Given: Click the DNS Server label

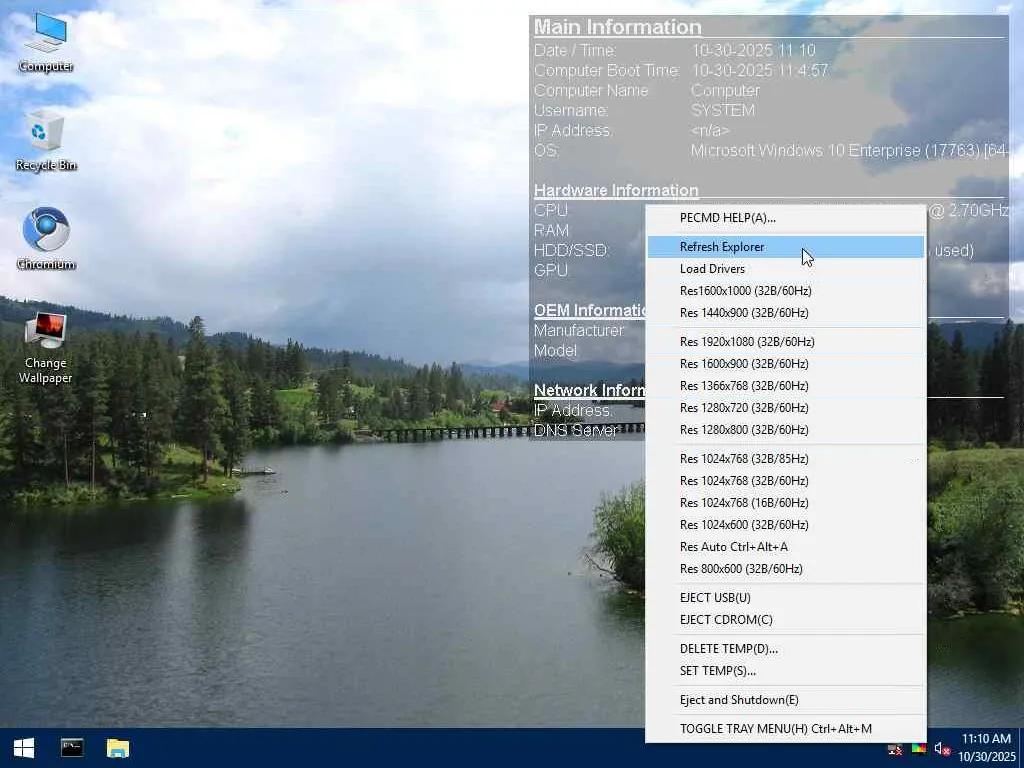Looking at the screenshot, I should (x=575, y=431).
